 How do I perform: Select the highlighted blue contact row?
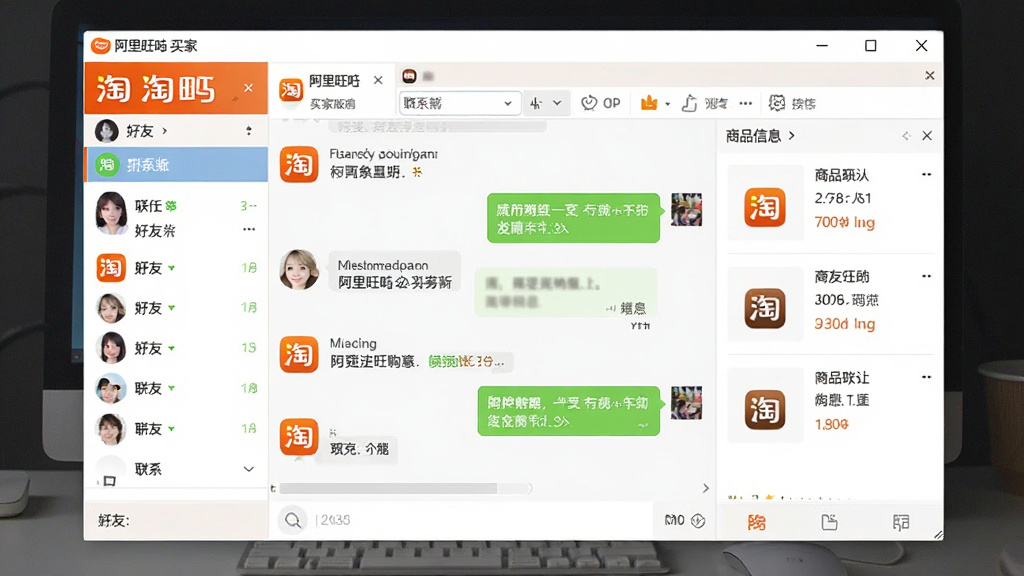tap(176, 165)
